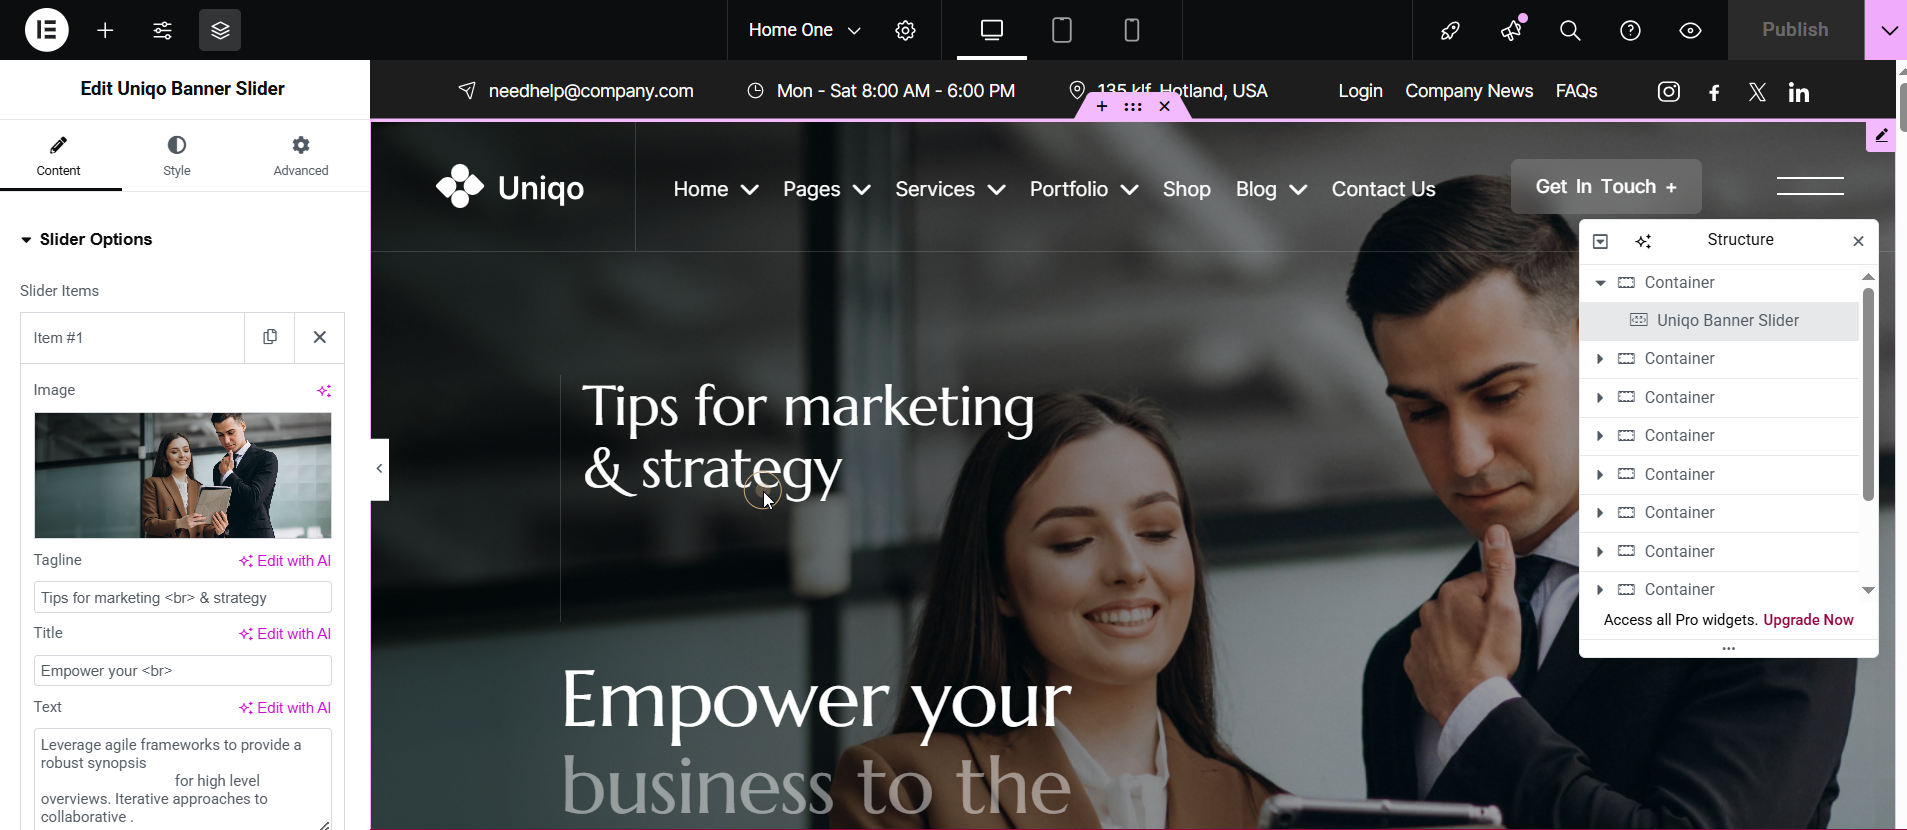Toggle the Structure layers icon
1907x830 pixels.
click(220, 30)
